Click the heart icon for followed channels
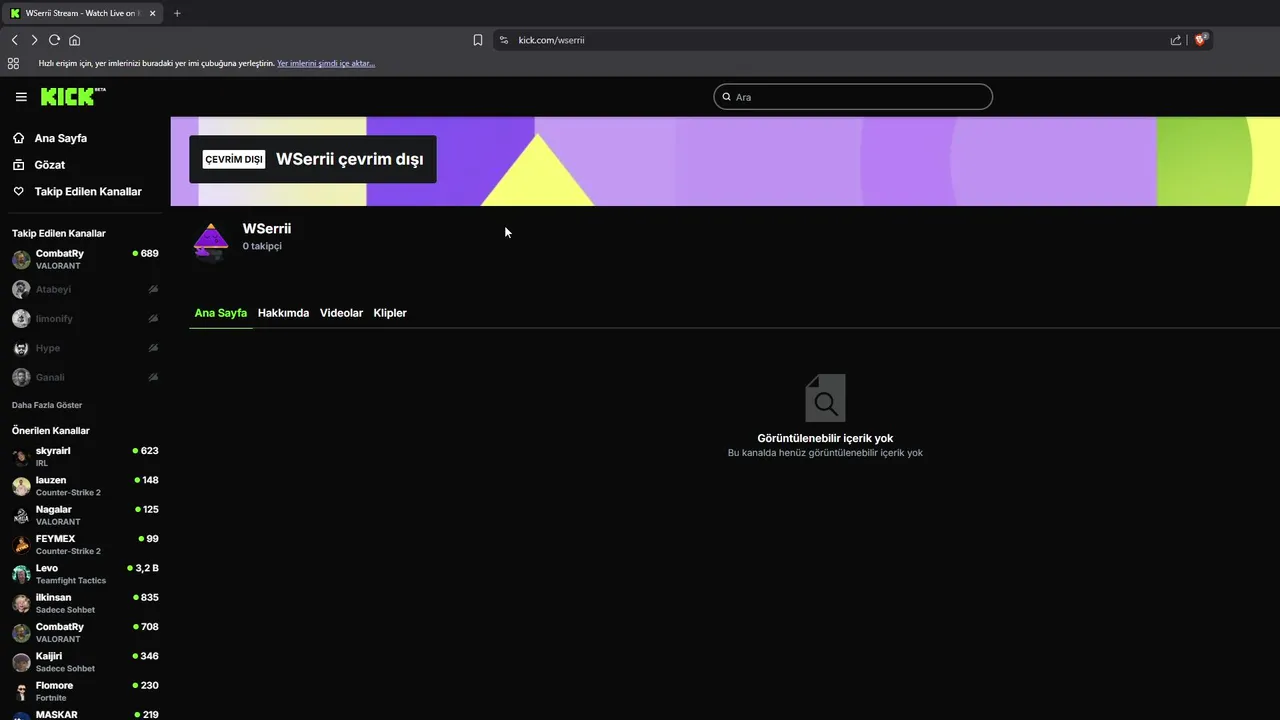Screen dimensions: 1280x720 pos(19,191)
